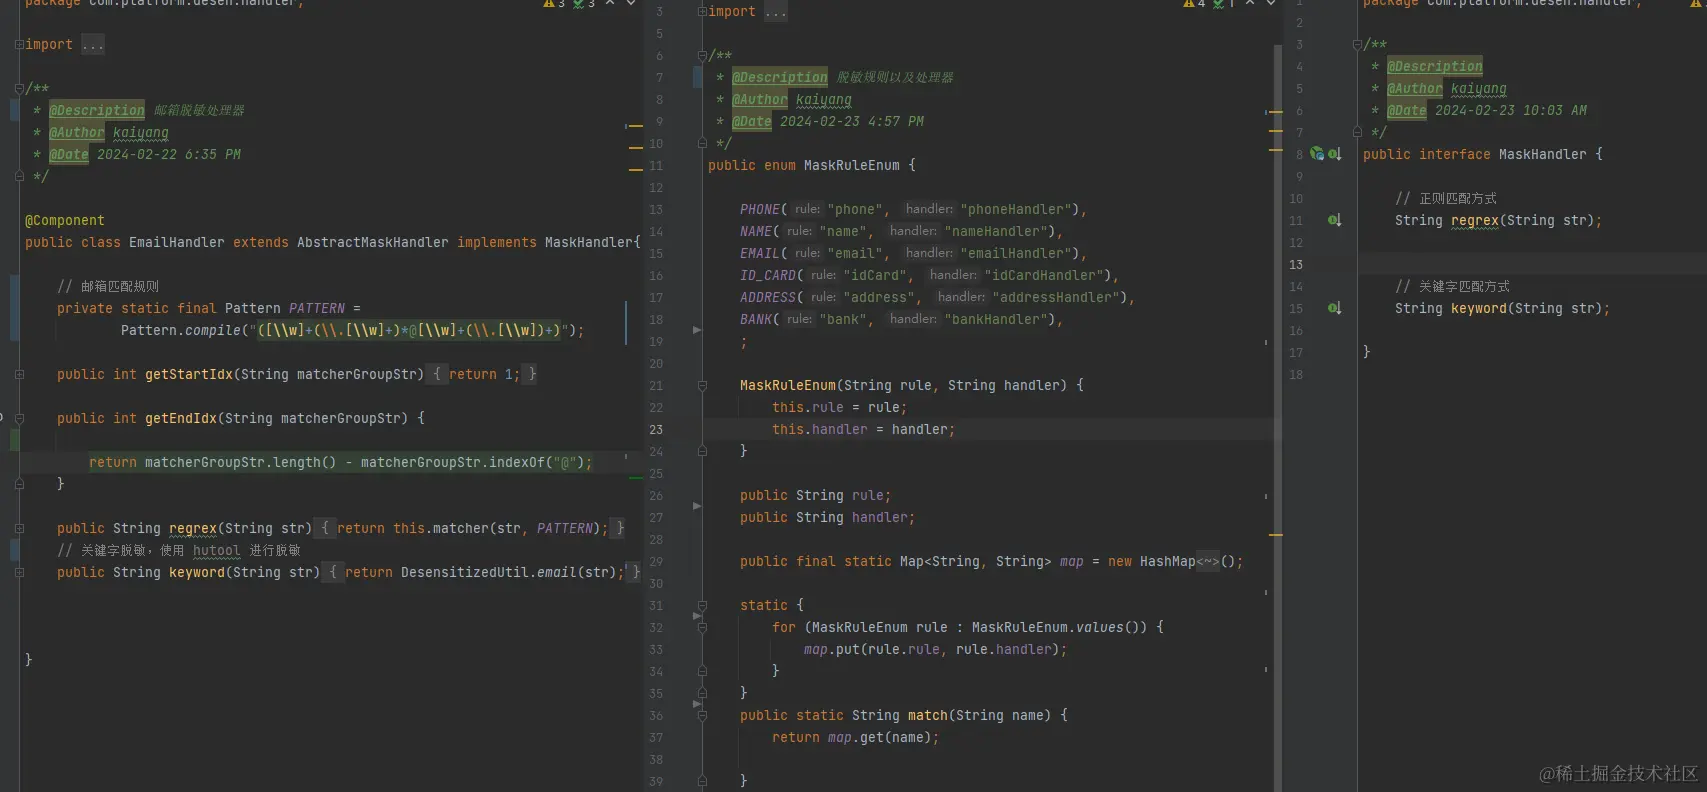1707x792 pixels.
Task: Collapse the getEndIdx method body
Action: point(19,418)
